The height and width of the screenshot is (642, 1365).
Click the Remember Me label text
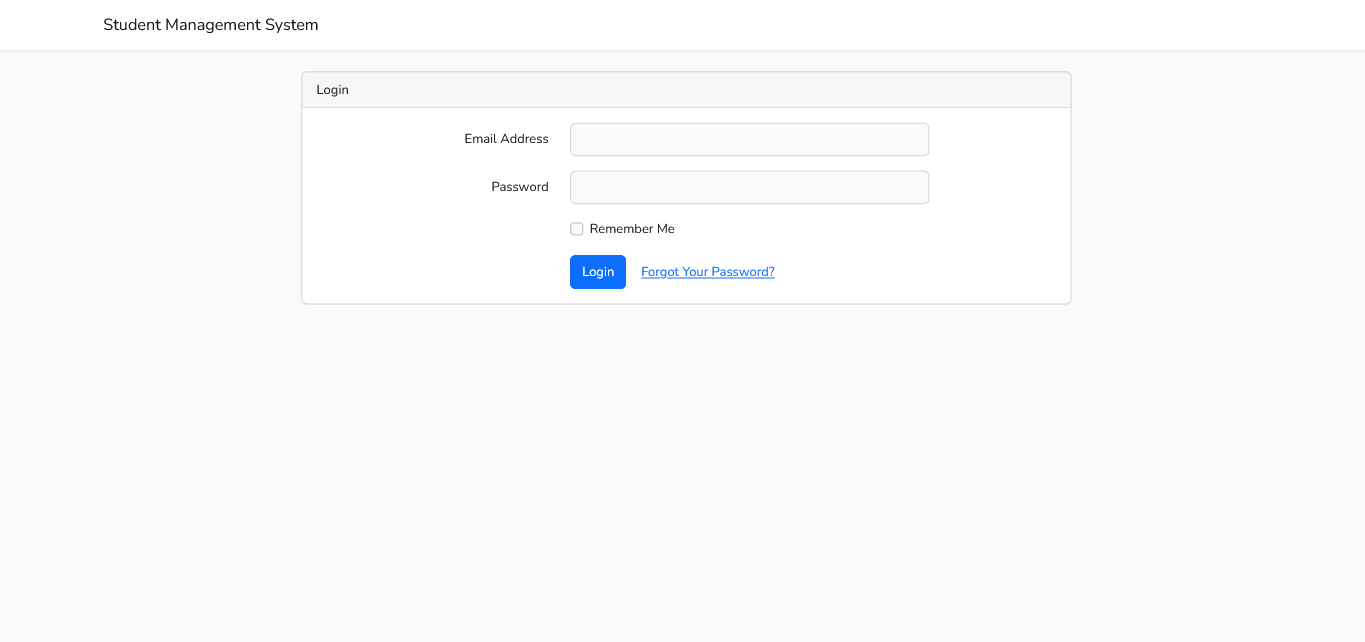(631, 229)
